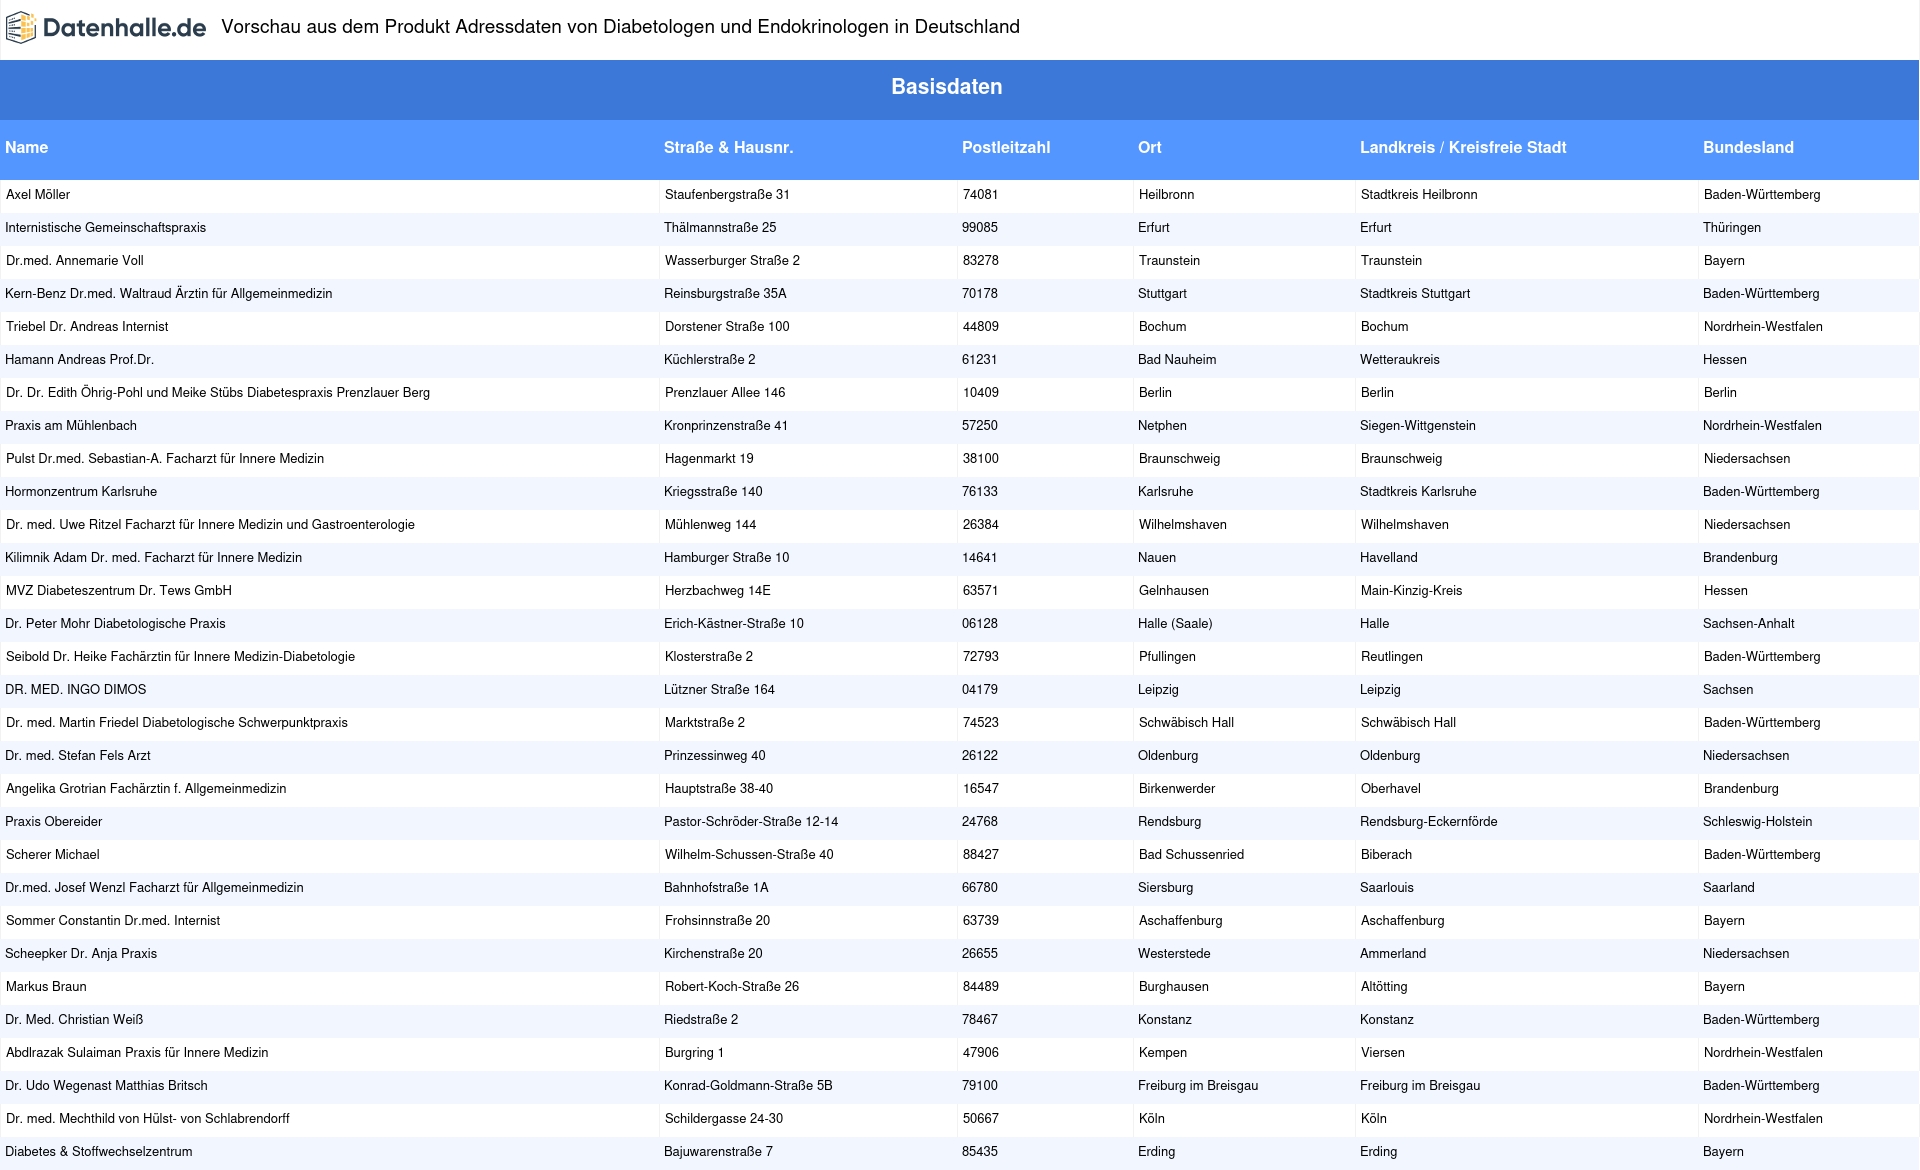
Task: Click the district cell Siegen-Wittgenstein
Action: [x=1417, y=426]
